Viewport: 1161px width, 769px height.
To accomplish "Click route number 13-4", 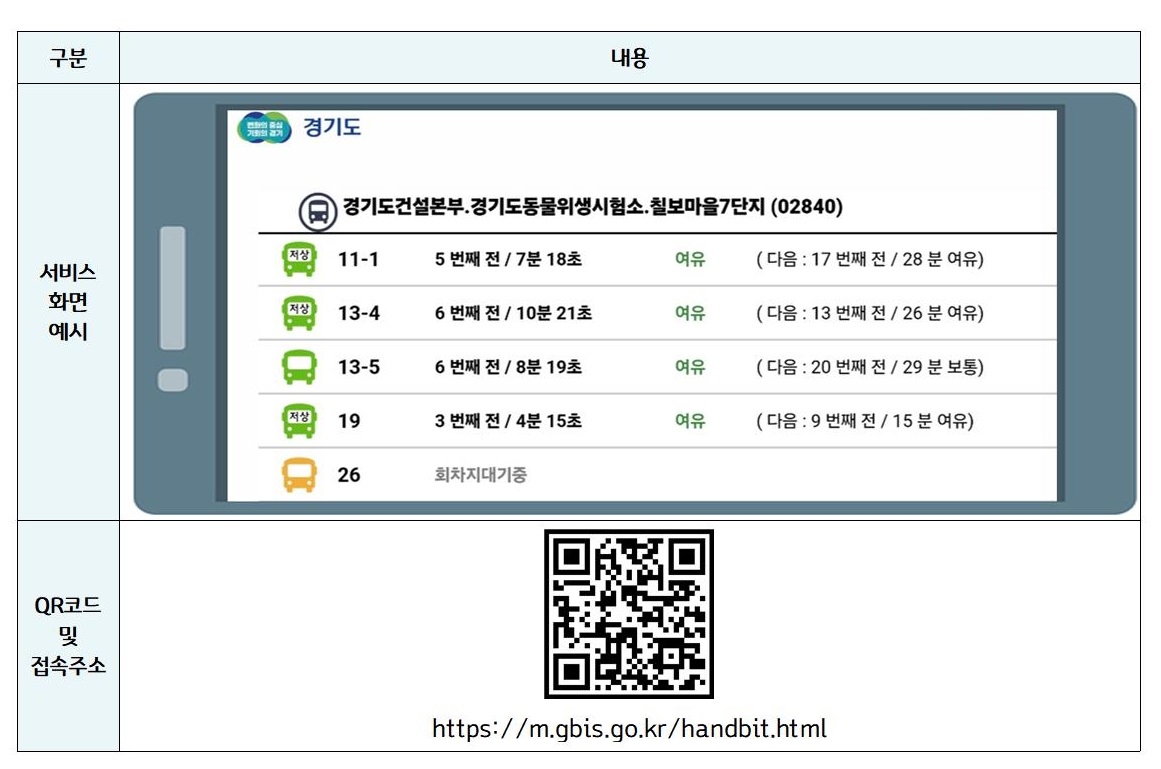I will [358, 314].
